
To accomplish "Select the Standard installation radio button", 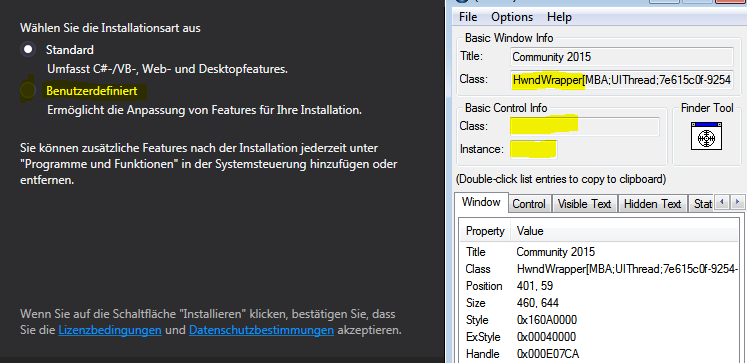I will click(29, 50).
